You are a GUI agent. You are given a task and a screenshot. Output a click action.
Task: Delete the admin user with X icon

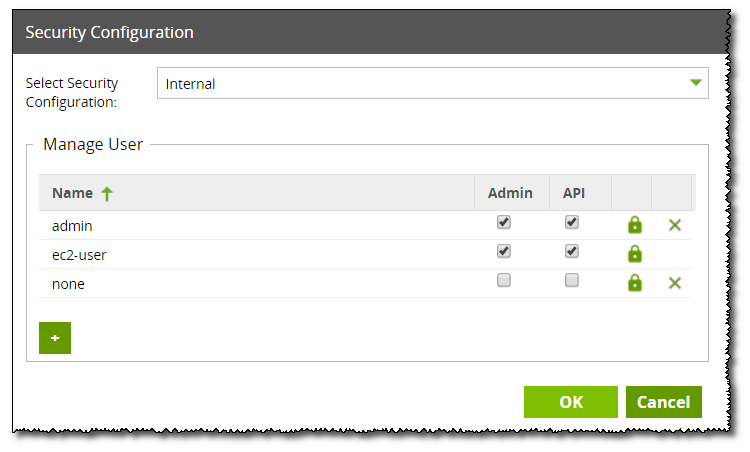(x=675, y=225)
